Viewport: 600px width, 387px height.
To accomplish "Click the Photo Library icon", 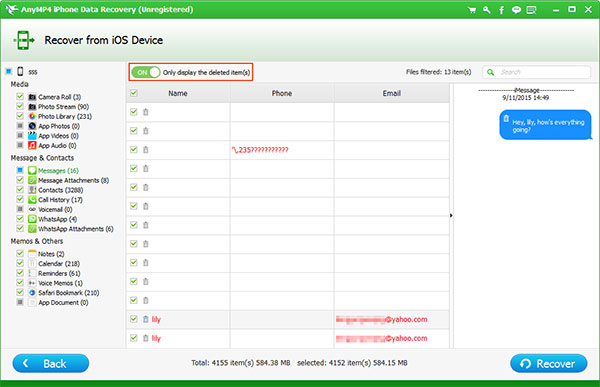I will [x=32, y=116].
